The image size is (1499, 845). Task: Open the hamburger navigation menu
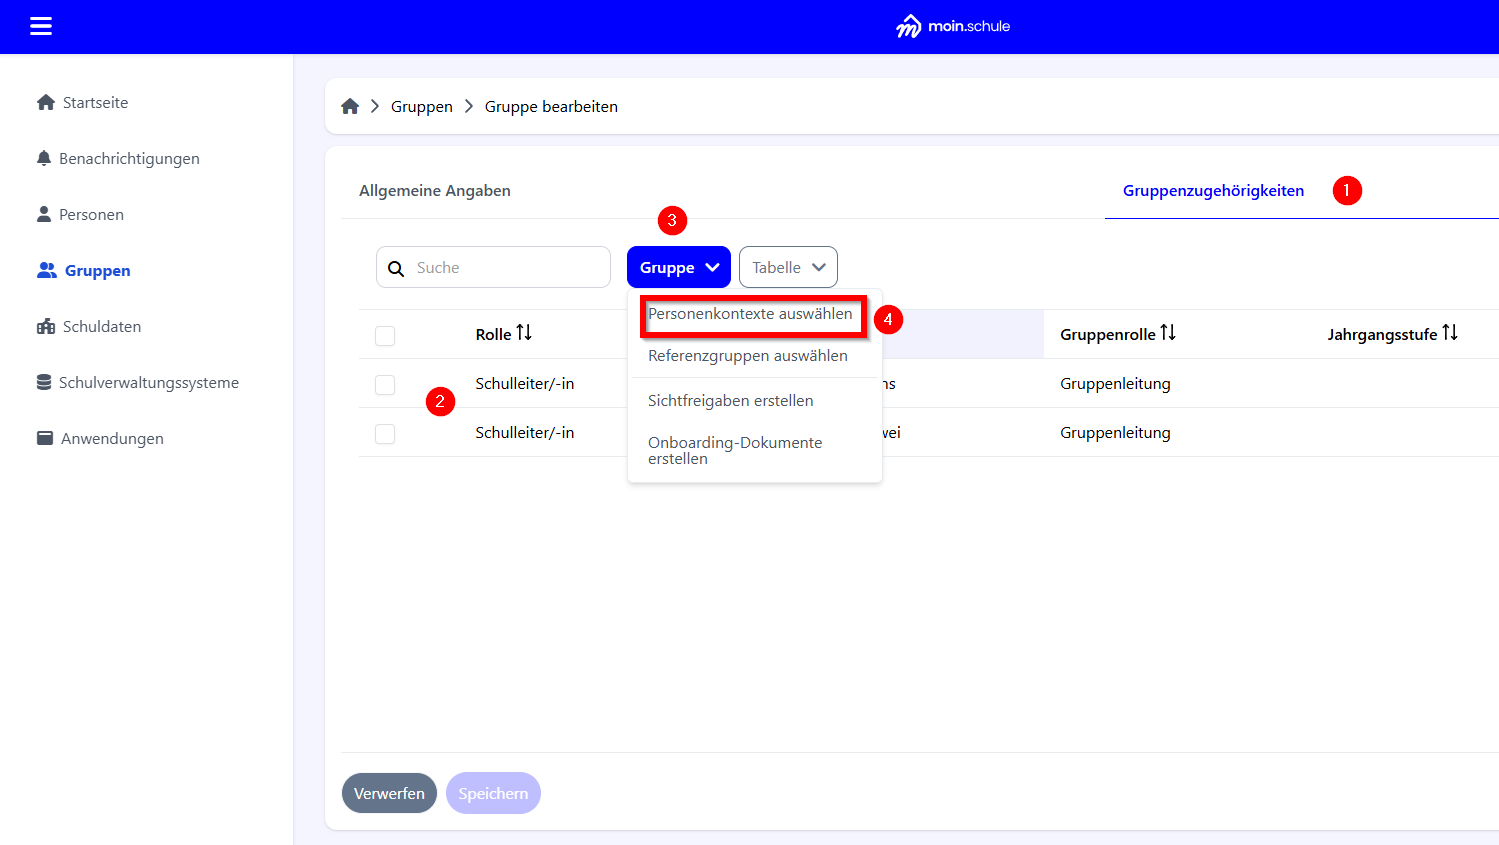pyautogui.click(x=41, y=26)
